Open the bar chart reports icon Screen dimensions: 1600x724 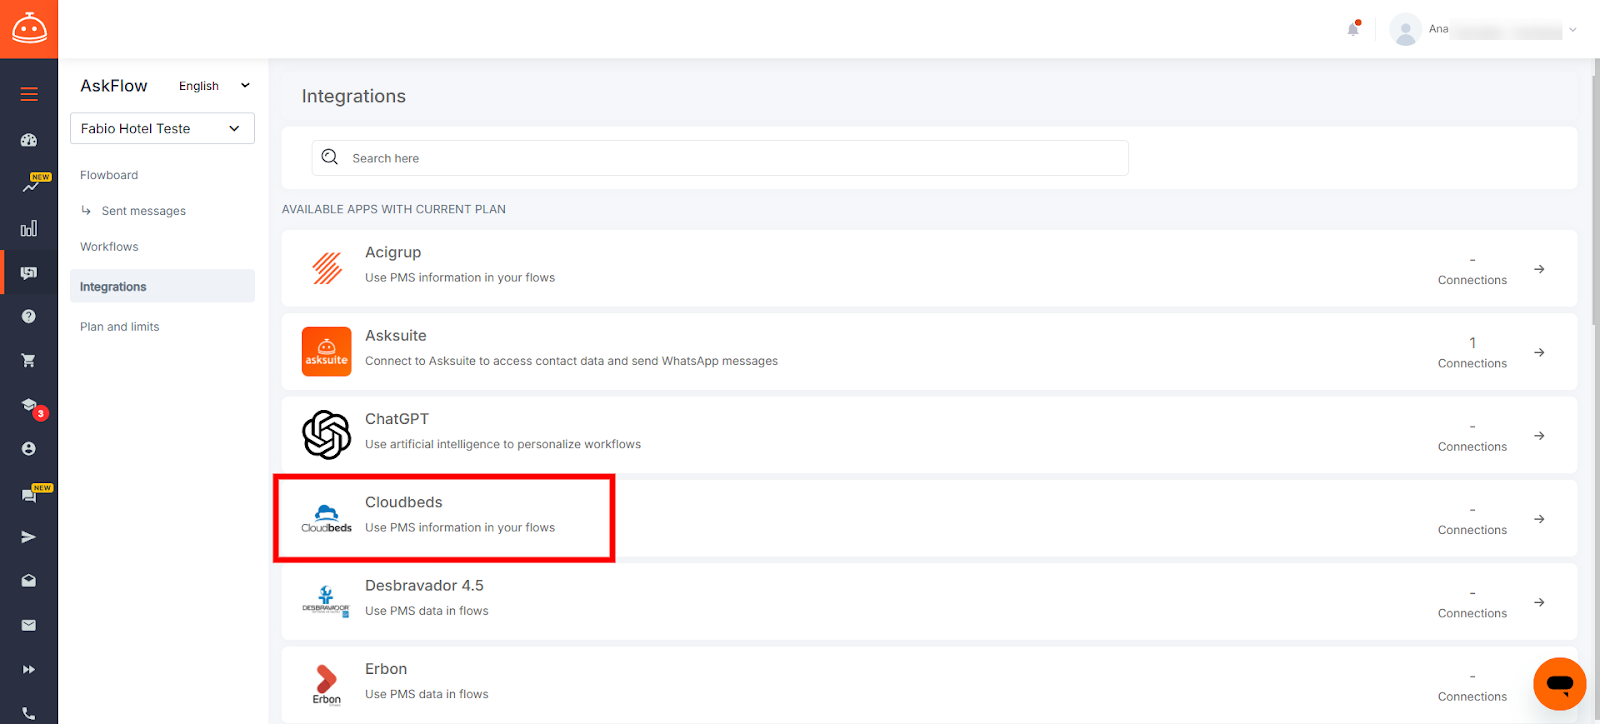pyautogui.click(x=29, y=229)
